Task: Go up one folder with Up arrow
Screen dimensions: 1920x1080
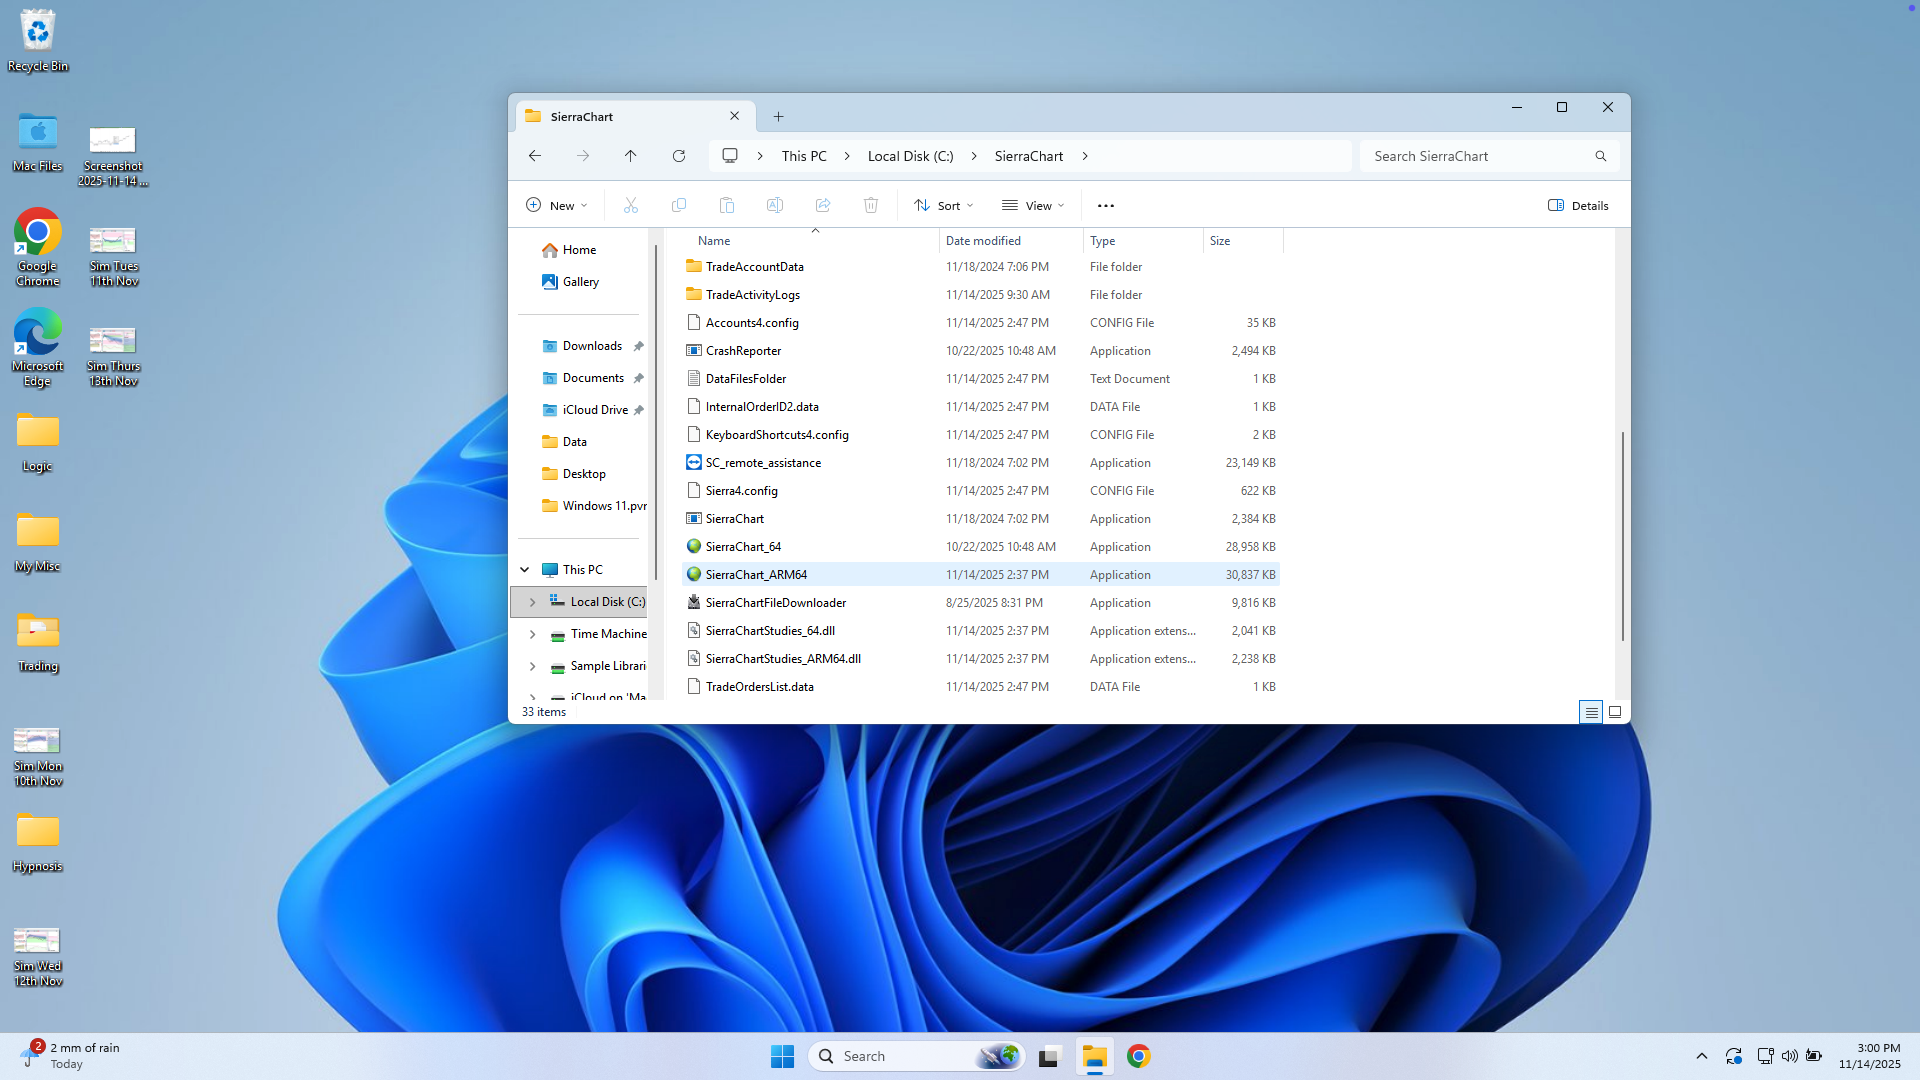Action: coord(630,156)
